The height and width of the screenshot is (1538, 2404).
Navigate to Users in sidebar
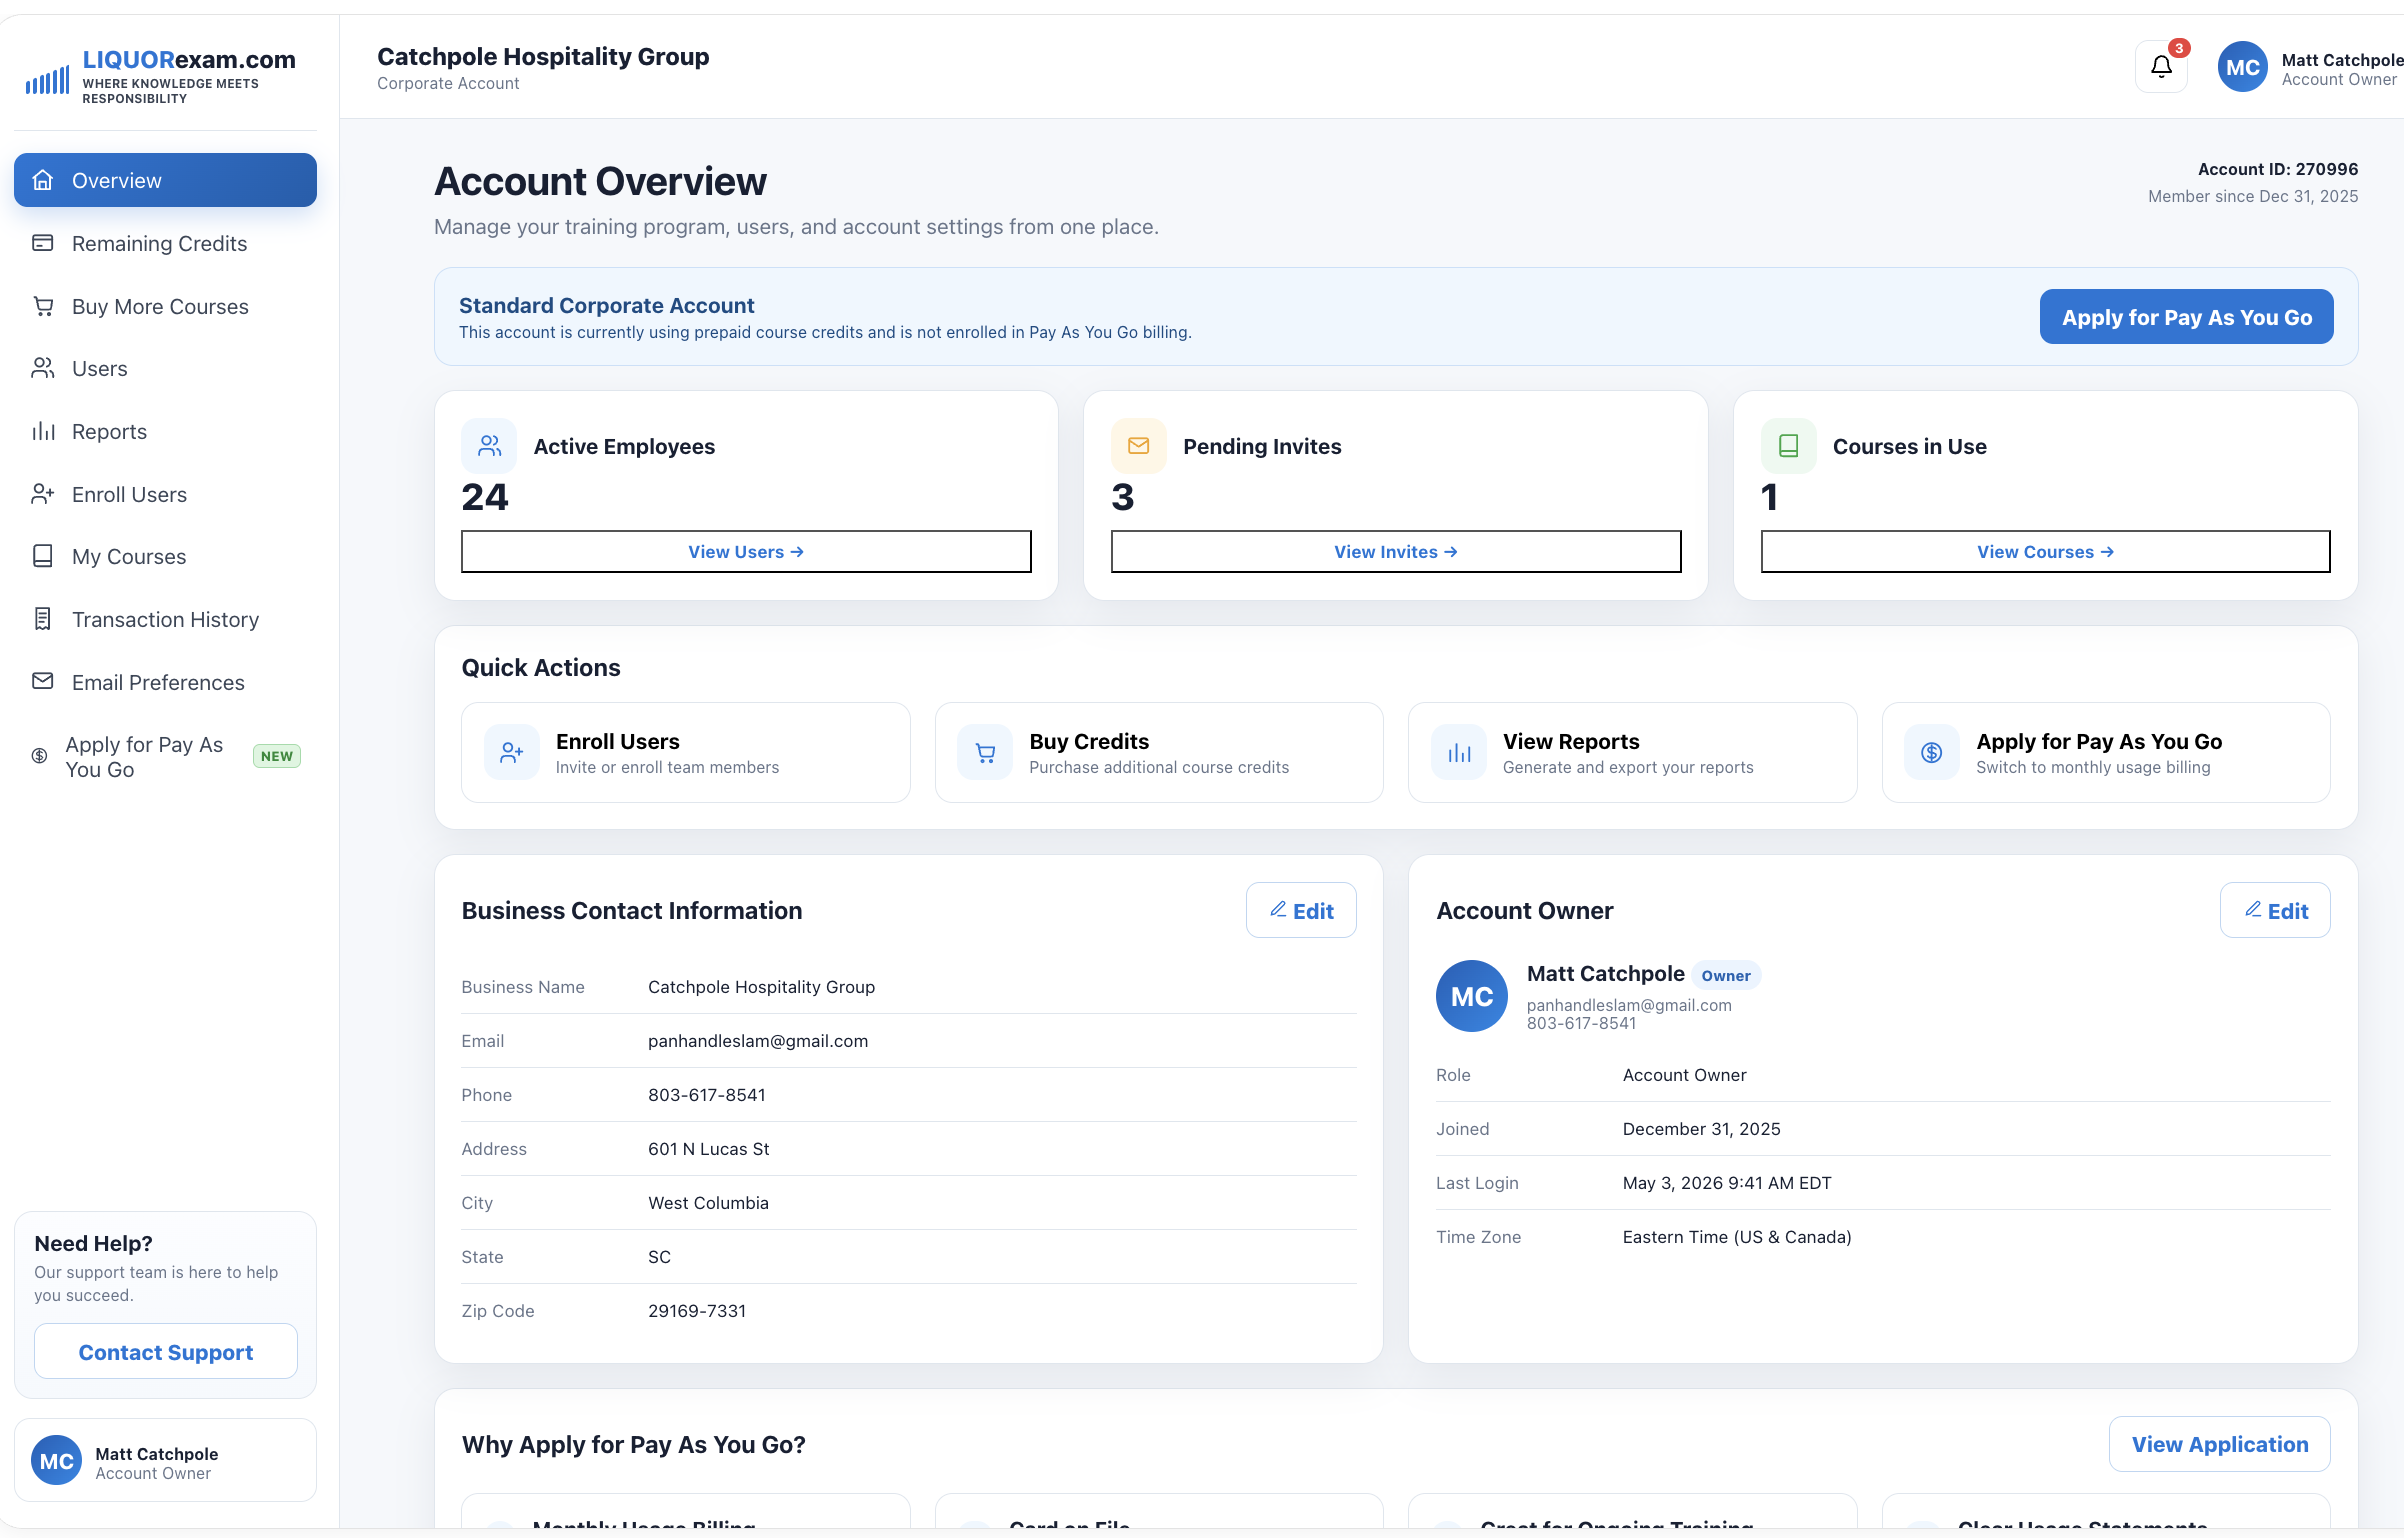pos(165,368)
